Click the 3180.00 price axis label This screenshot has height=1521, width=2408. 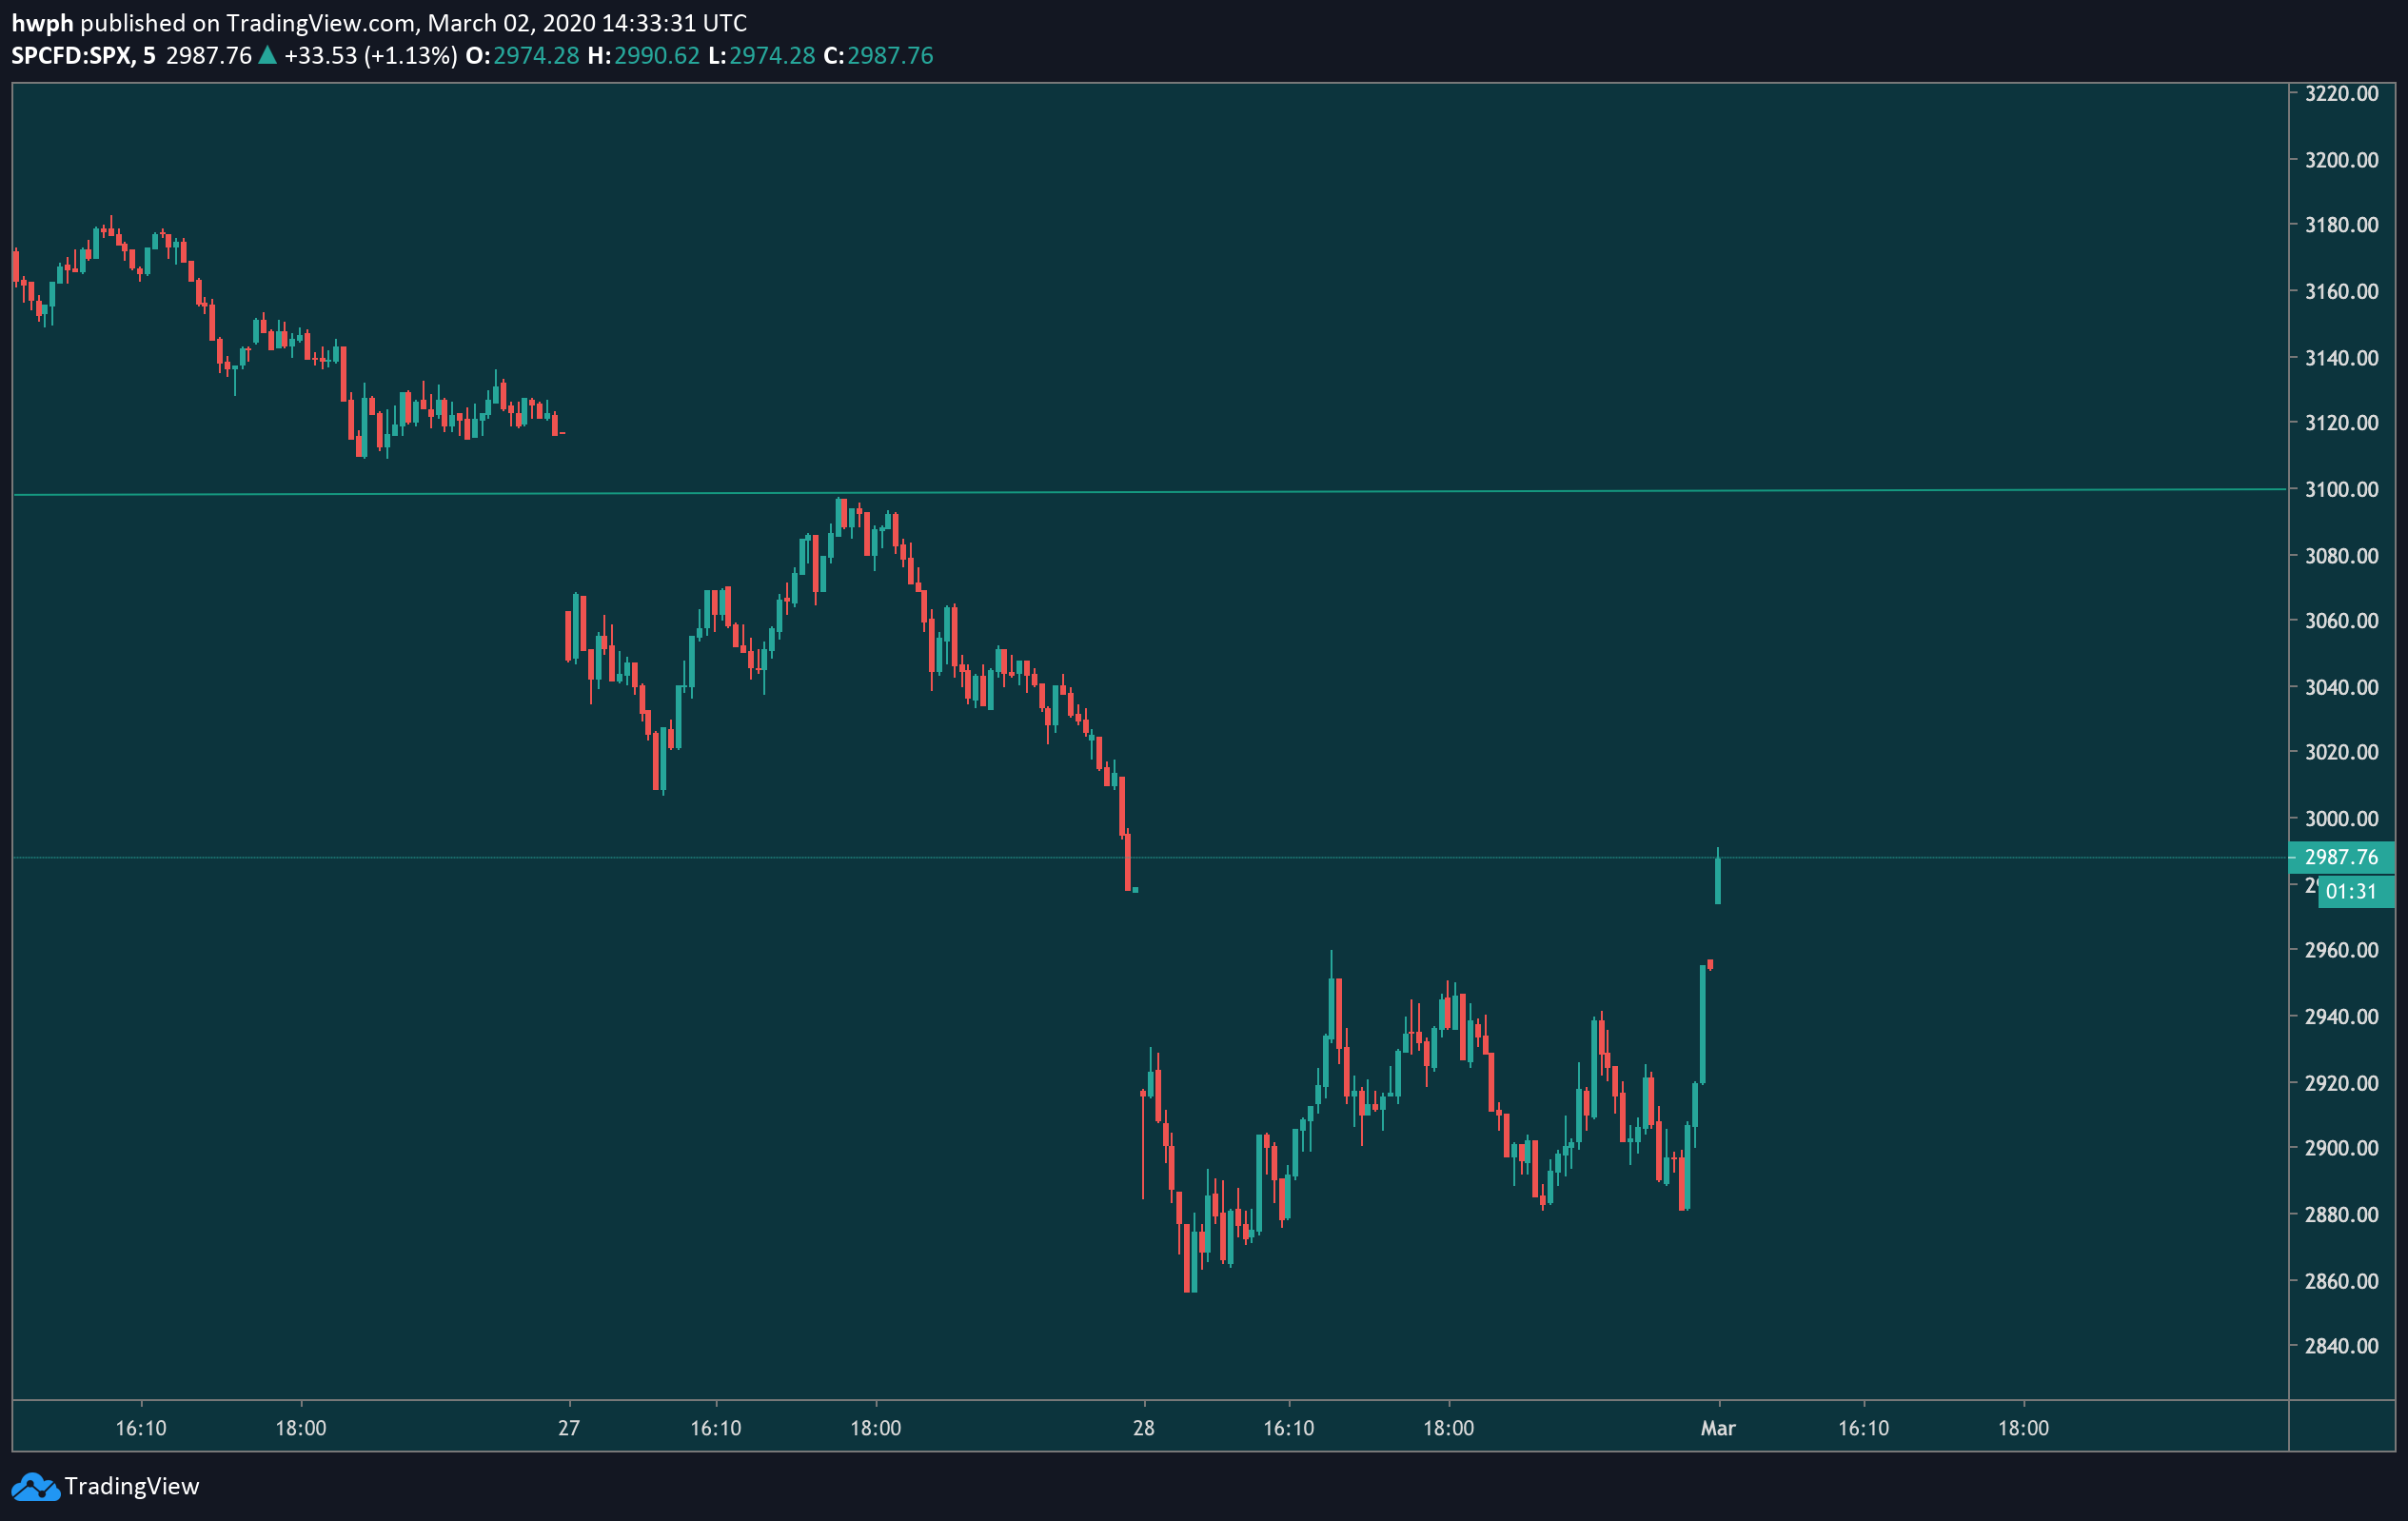2341,225
